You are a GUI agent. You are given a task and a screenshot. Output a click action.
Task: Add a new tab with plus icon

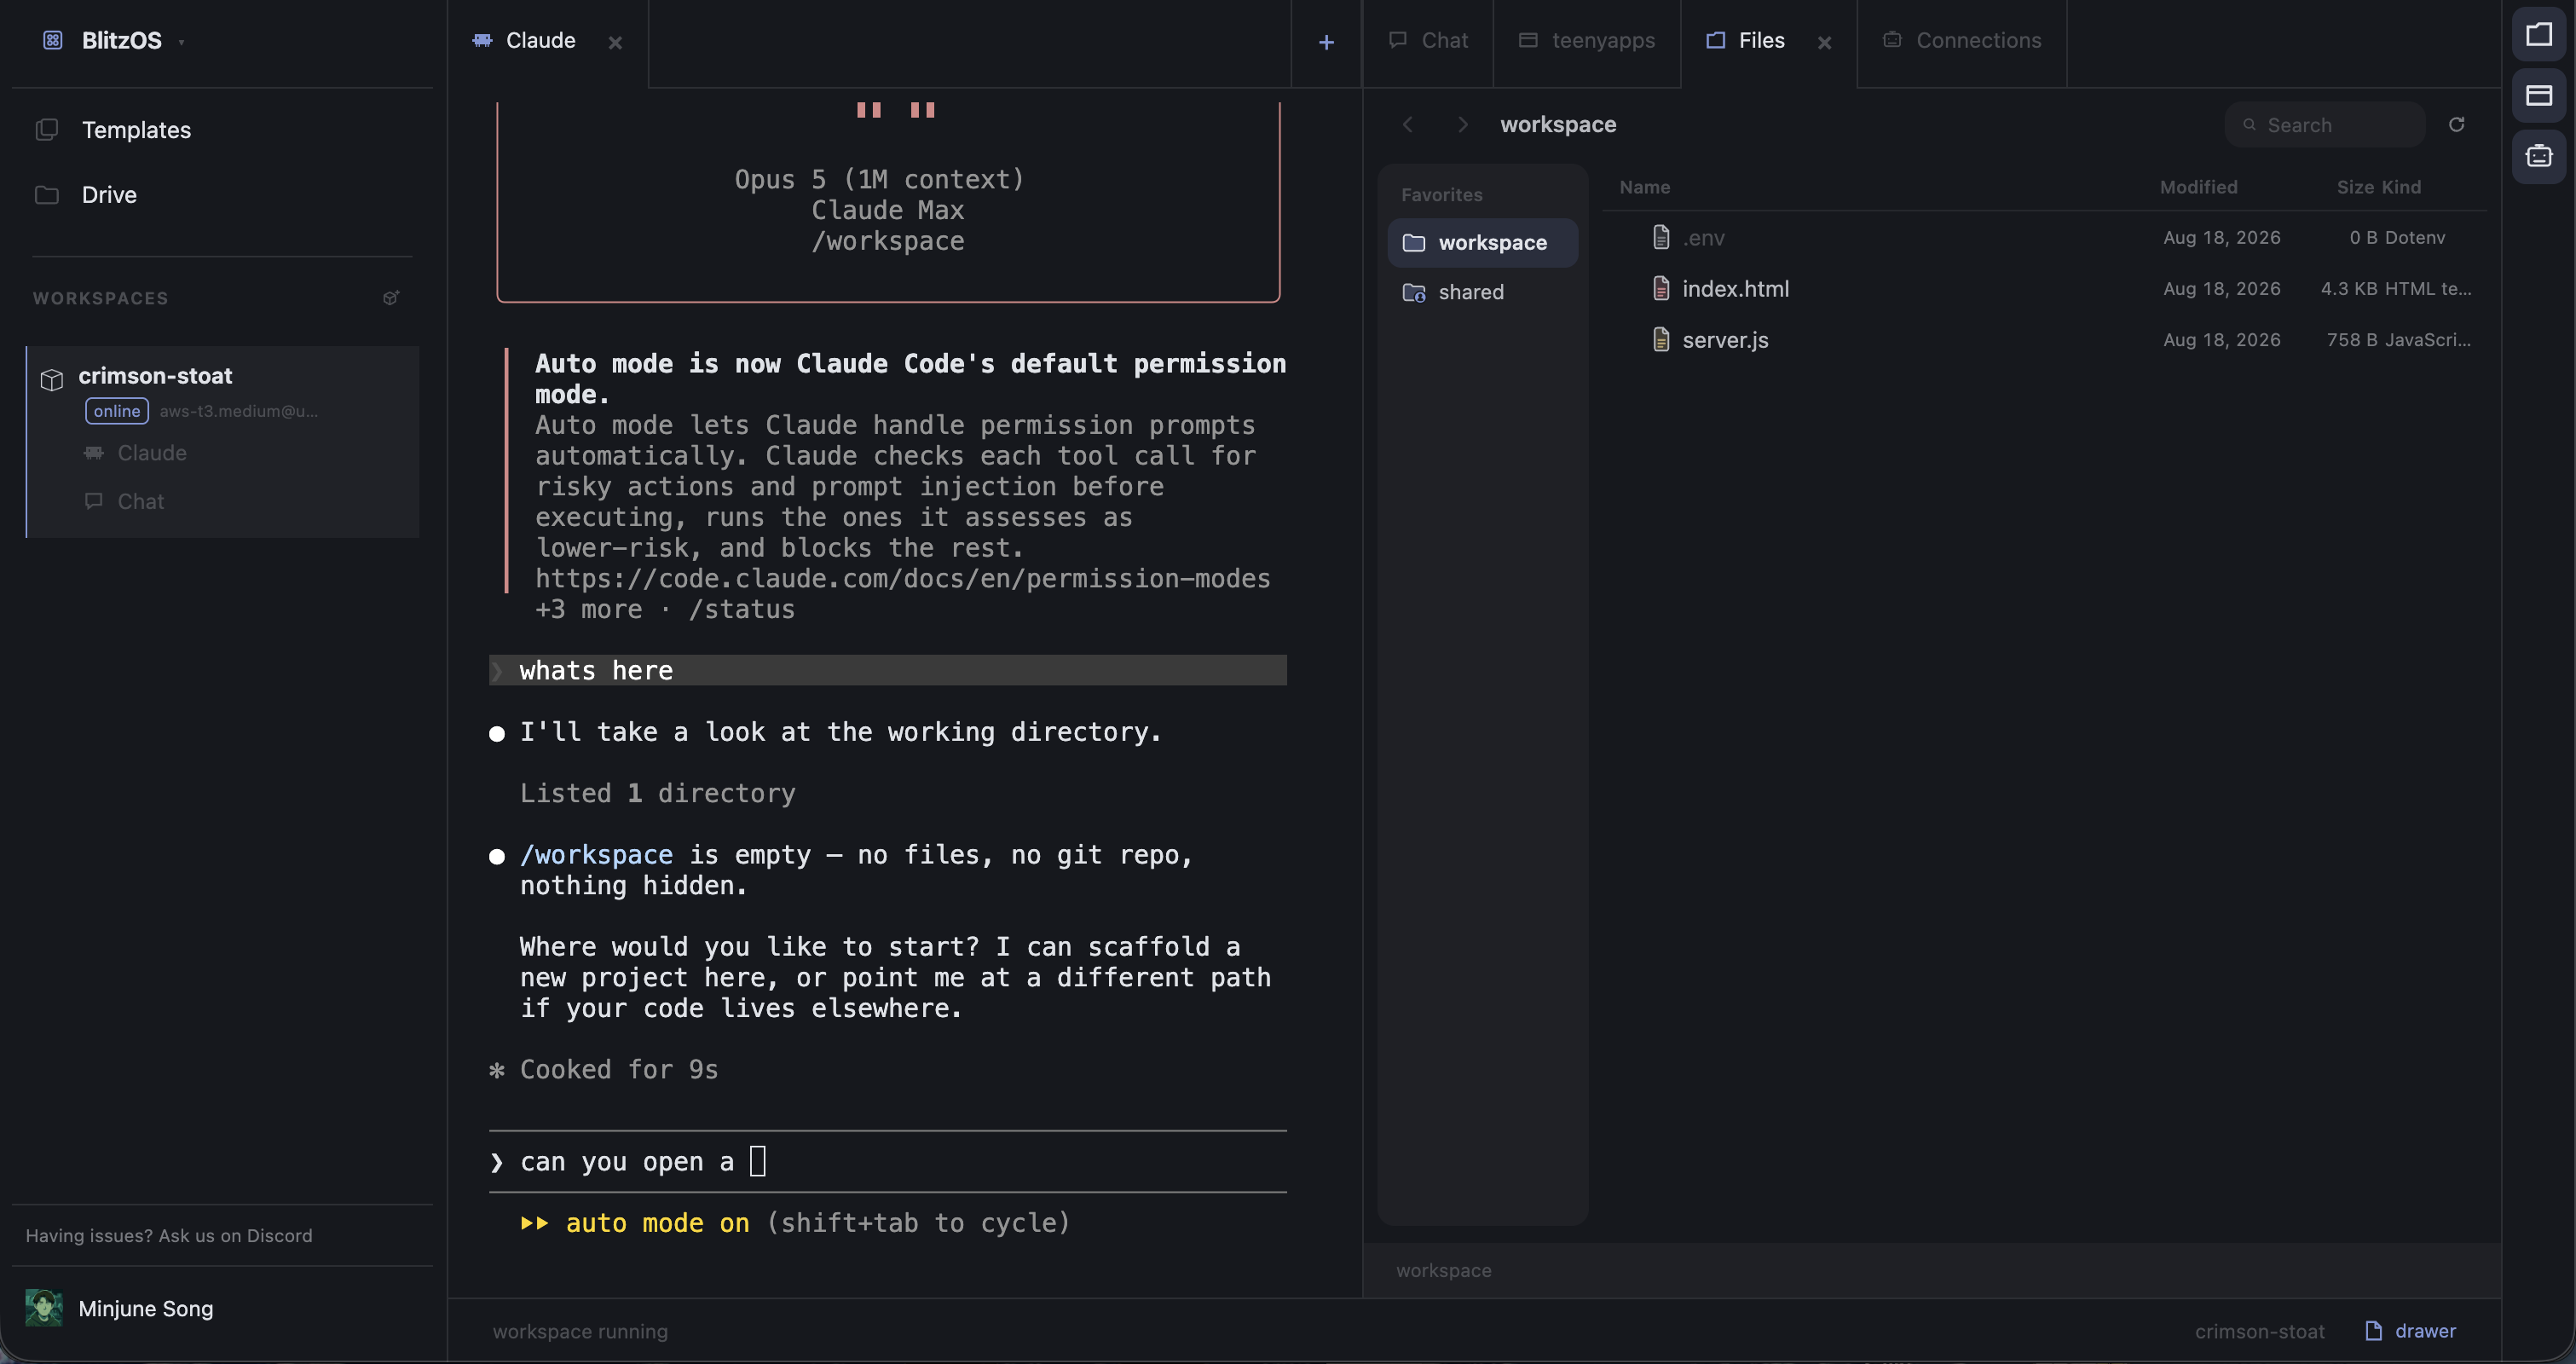(x=1326, y=42)
